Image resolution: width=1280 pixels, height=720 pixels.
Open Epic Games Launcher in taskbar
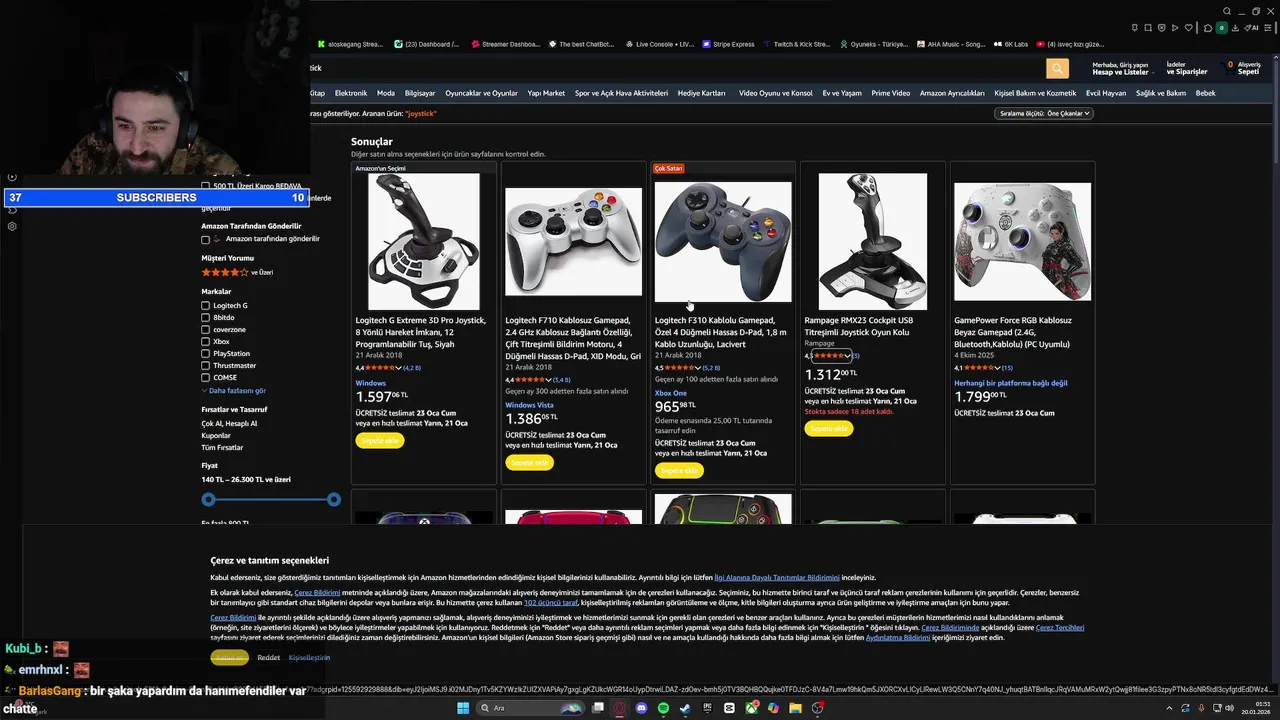(x=707, y=708)
